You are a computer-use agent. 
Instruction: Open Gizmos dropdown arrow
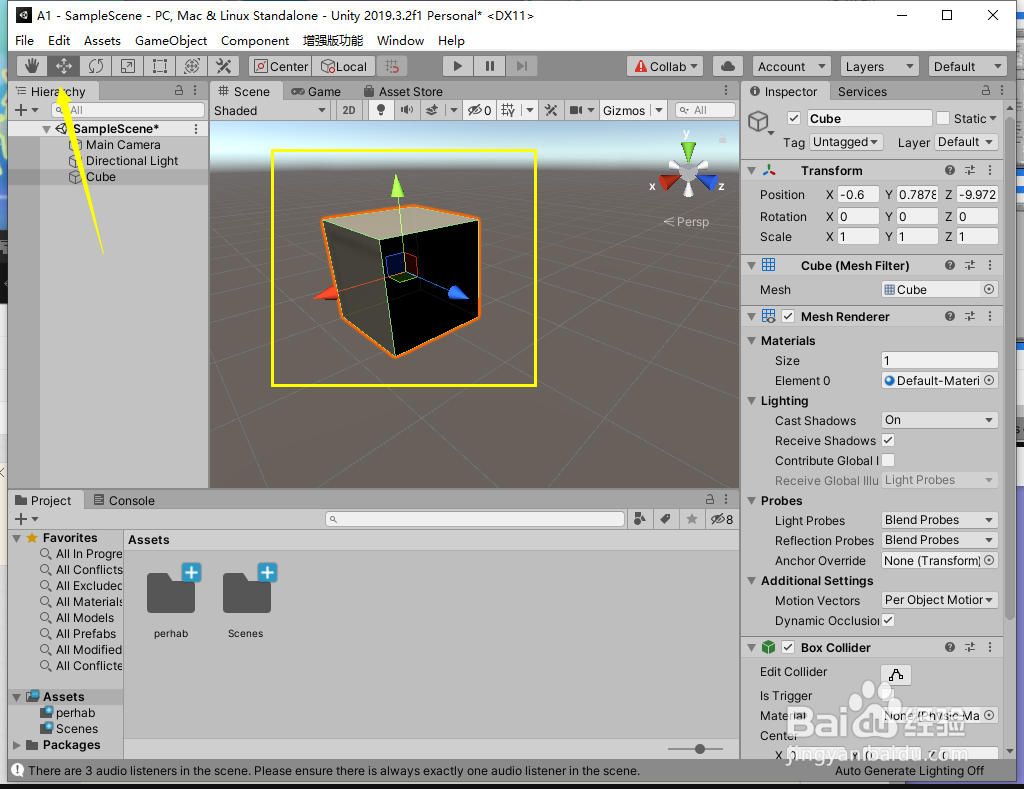[659, 110]
